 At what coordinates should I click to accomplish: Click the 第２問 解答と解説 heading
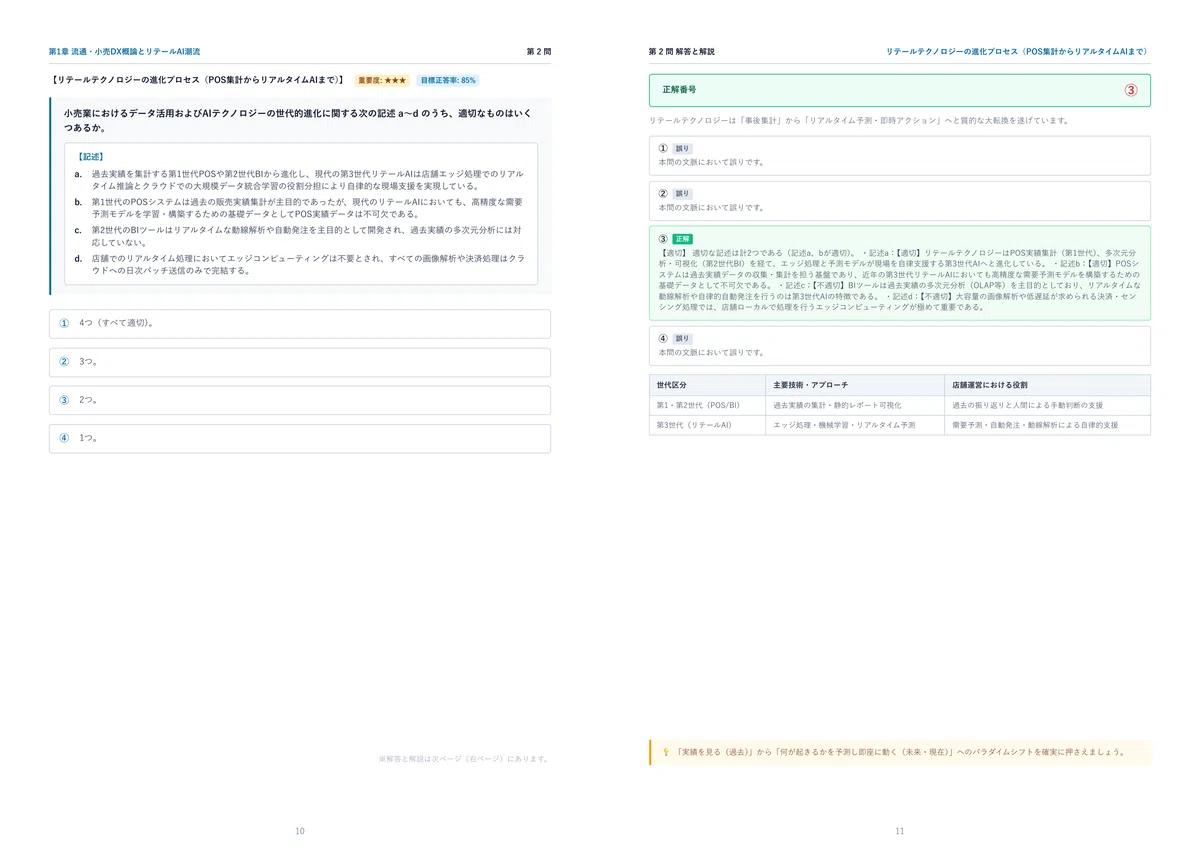click(x=682, y=51)
